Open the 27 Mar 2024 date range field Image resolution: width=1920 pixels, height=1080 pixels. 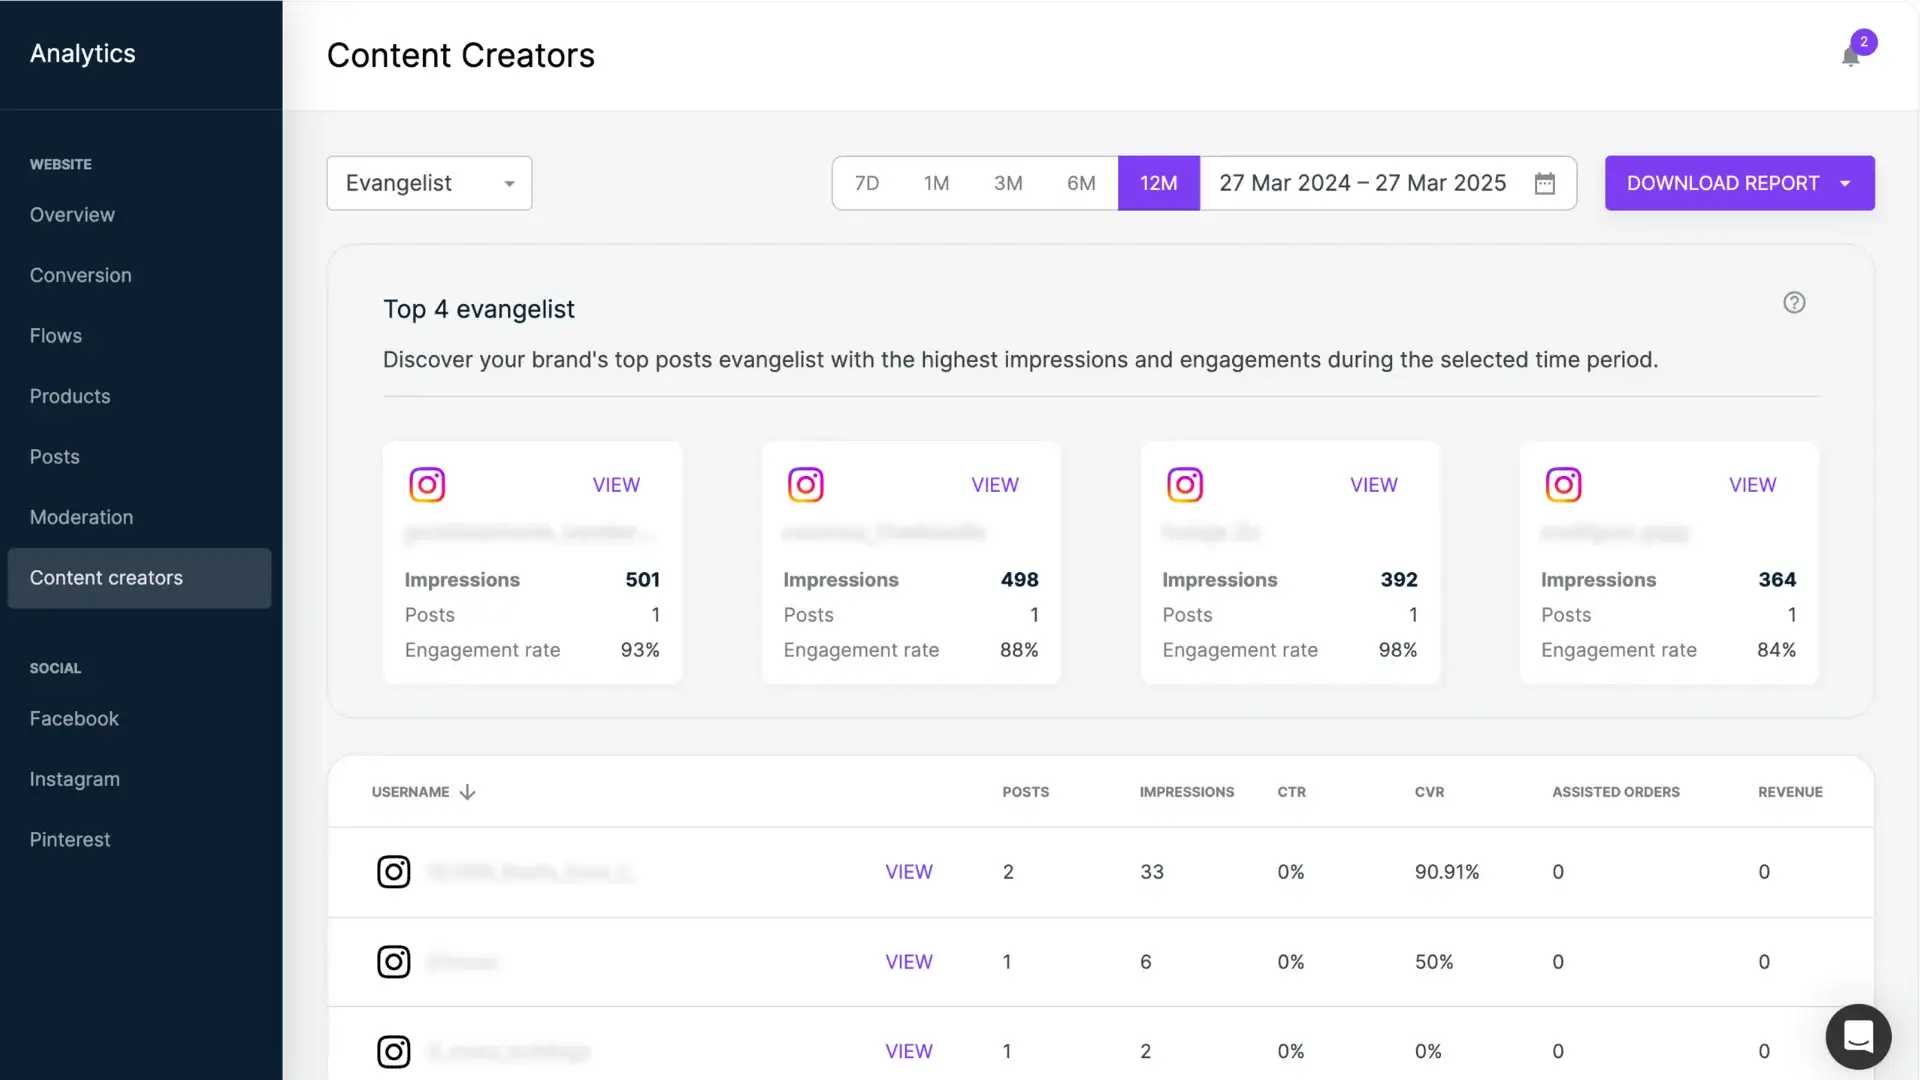[1362, 183]
